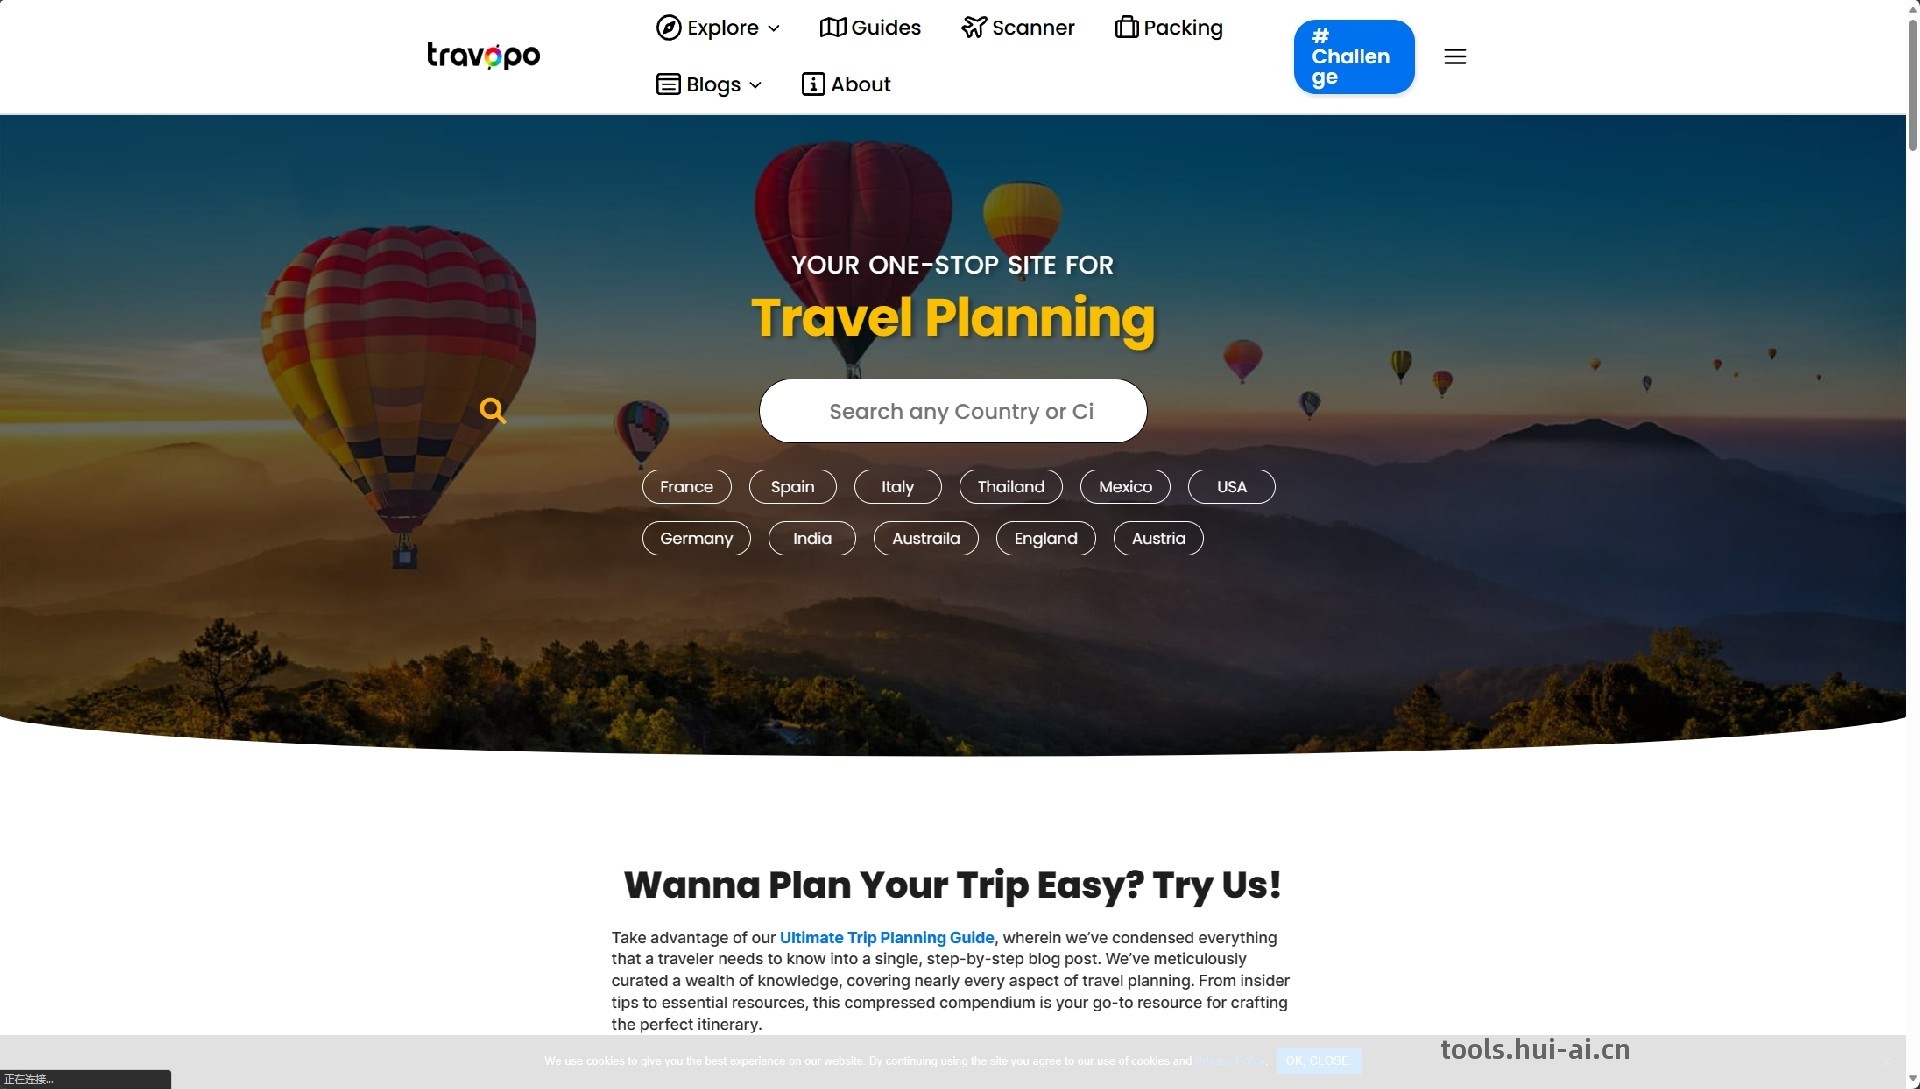Click the orange search magnifier icon
This screenshot has height=1089, width=1920.
pyautogui.click(x=492, y=410)
